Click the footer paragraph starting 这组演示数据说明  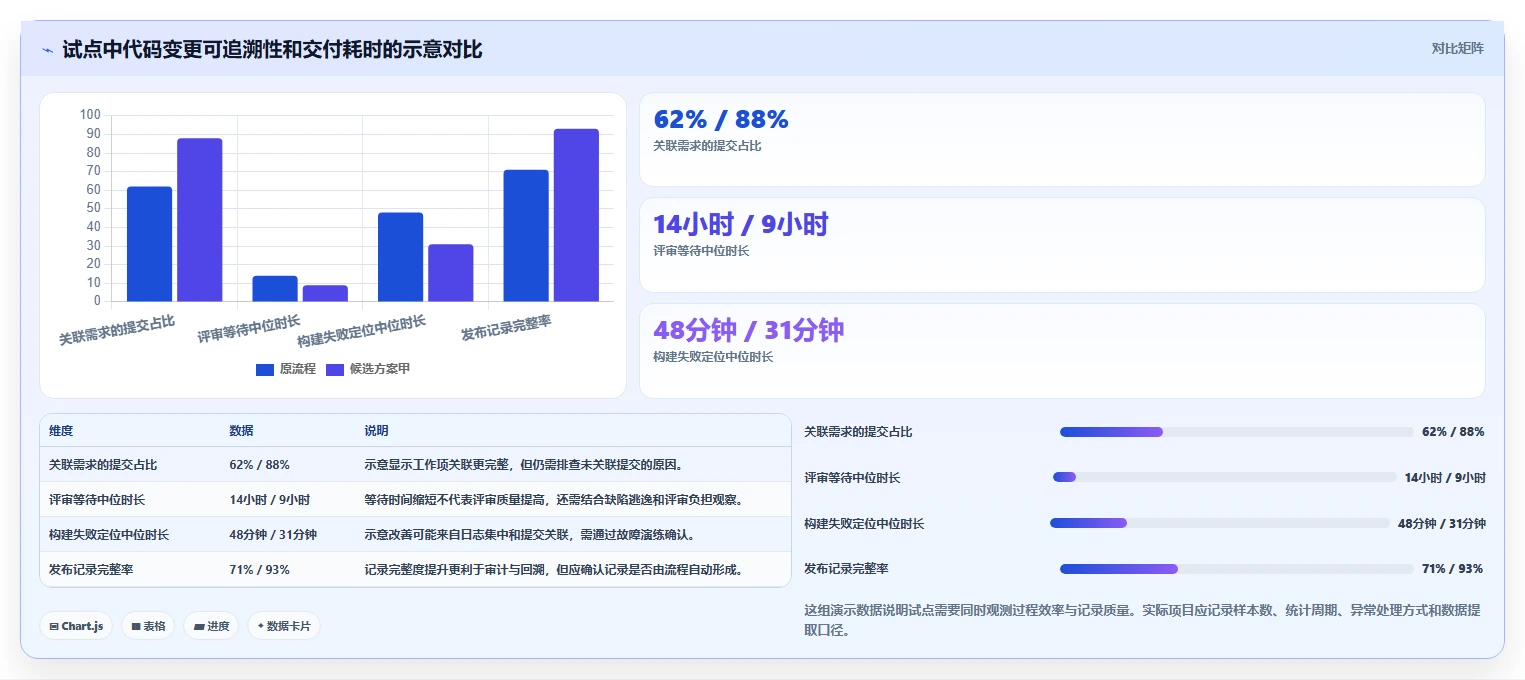[1142, 620]
